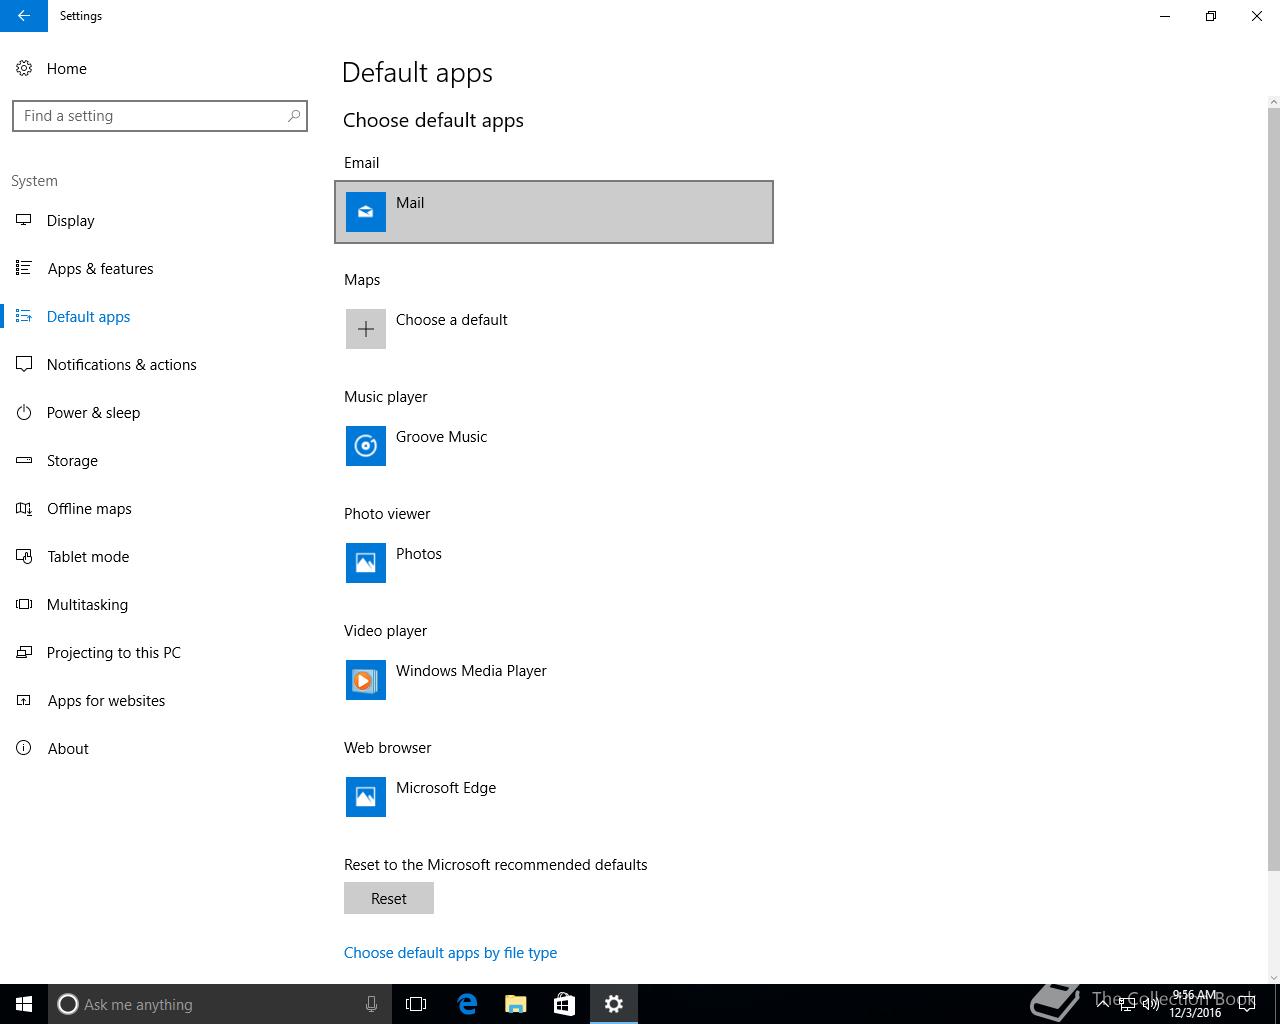Open the Store from the taskbar
Image resolution: width=1280 pixels, height=1024 pixels.
tap(564, 1004)
